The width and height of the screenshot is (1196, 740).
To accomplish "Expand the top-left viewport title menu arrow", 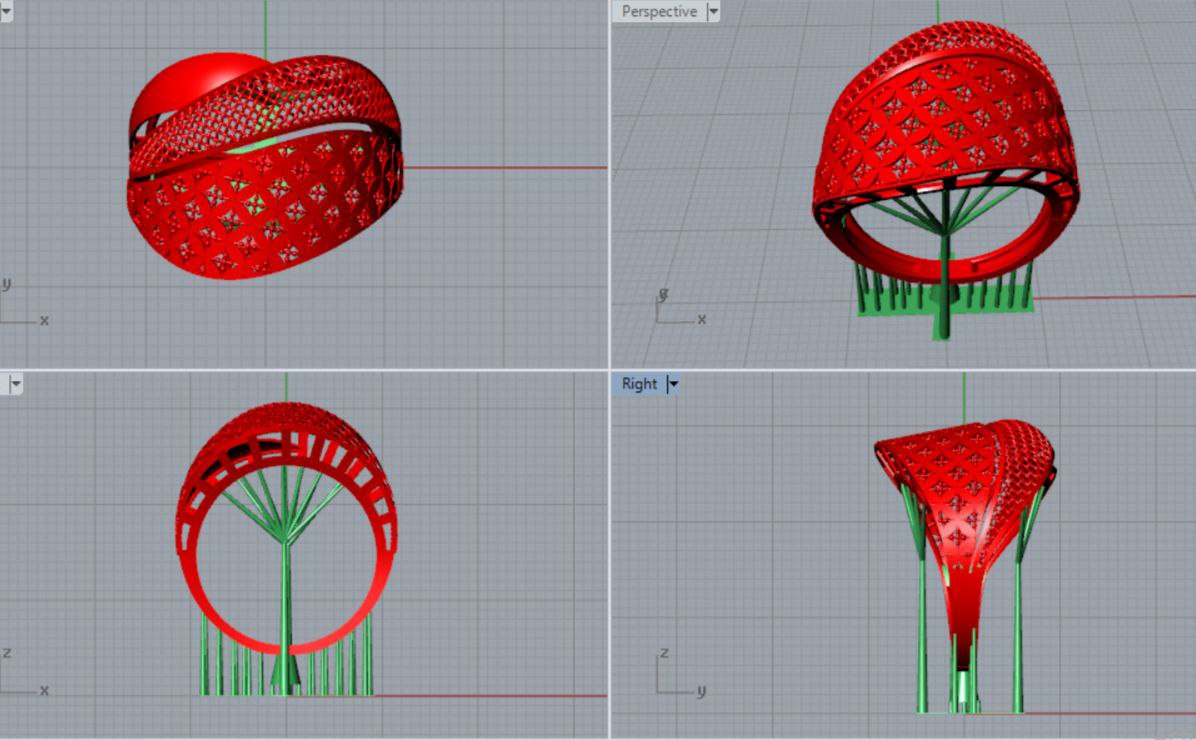I will [x=5, y=12].
